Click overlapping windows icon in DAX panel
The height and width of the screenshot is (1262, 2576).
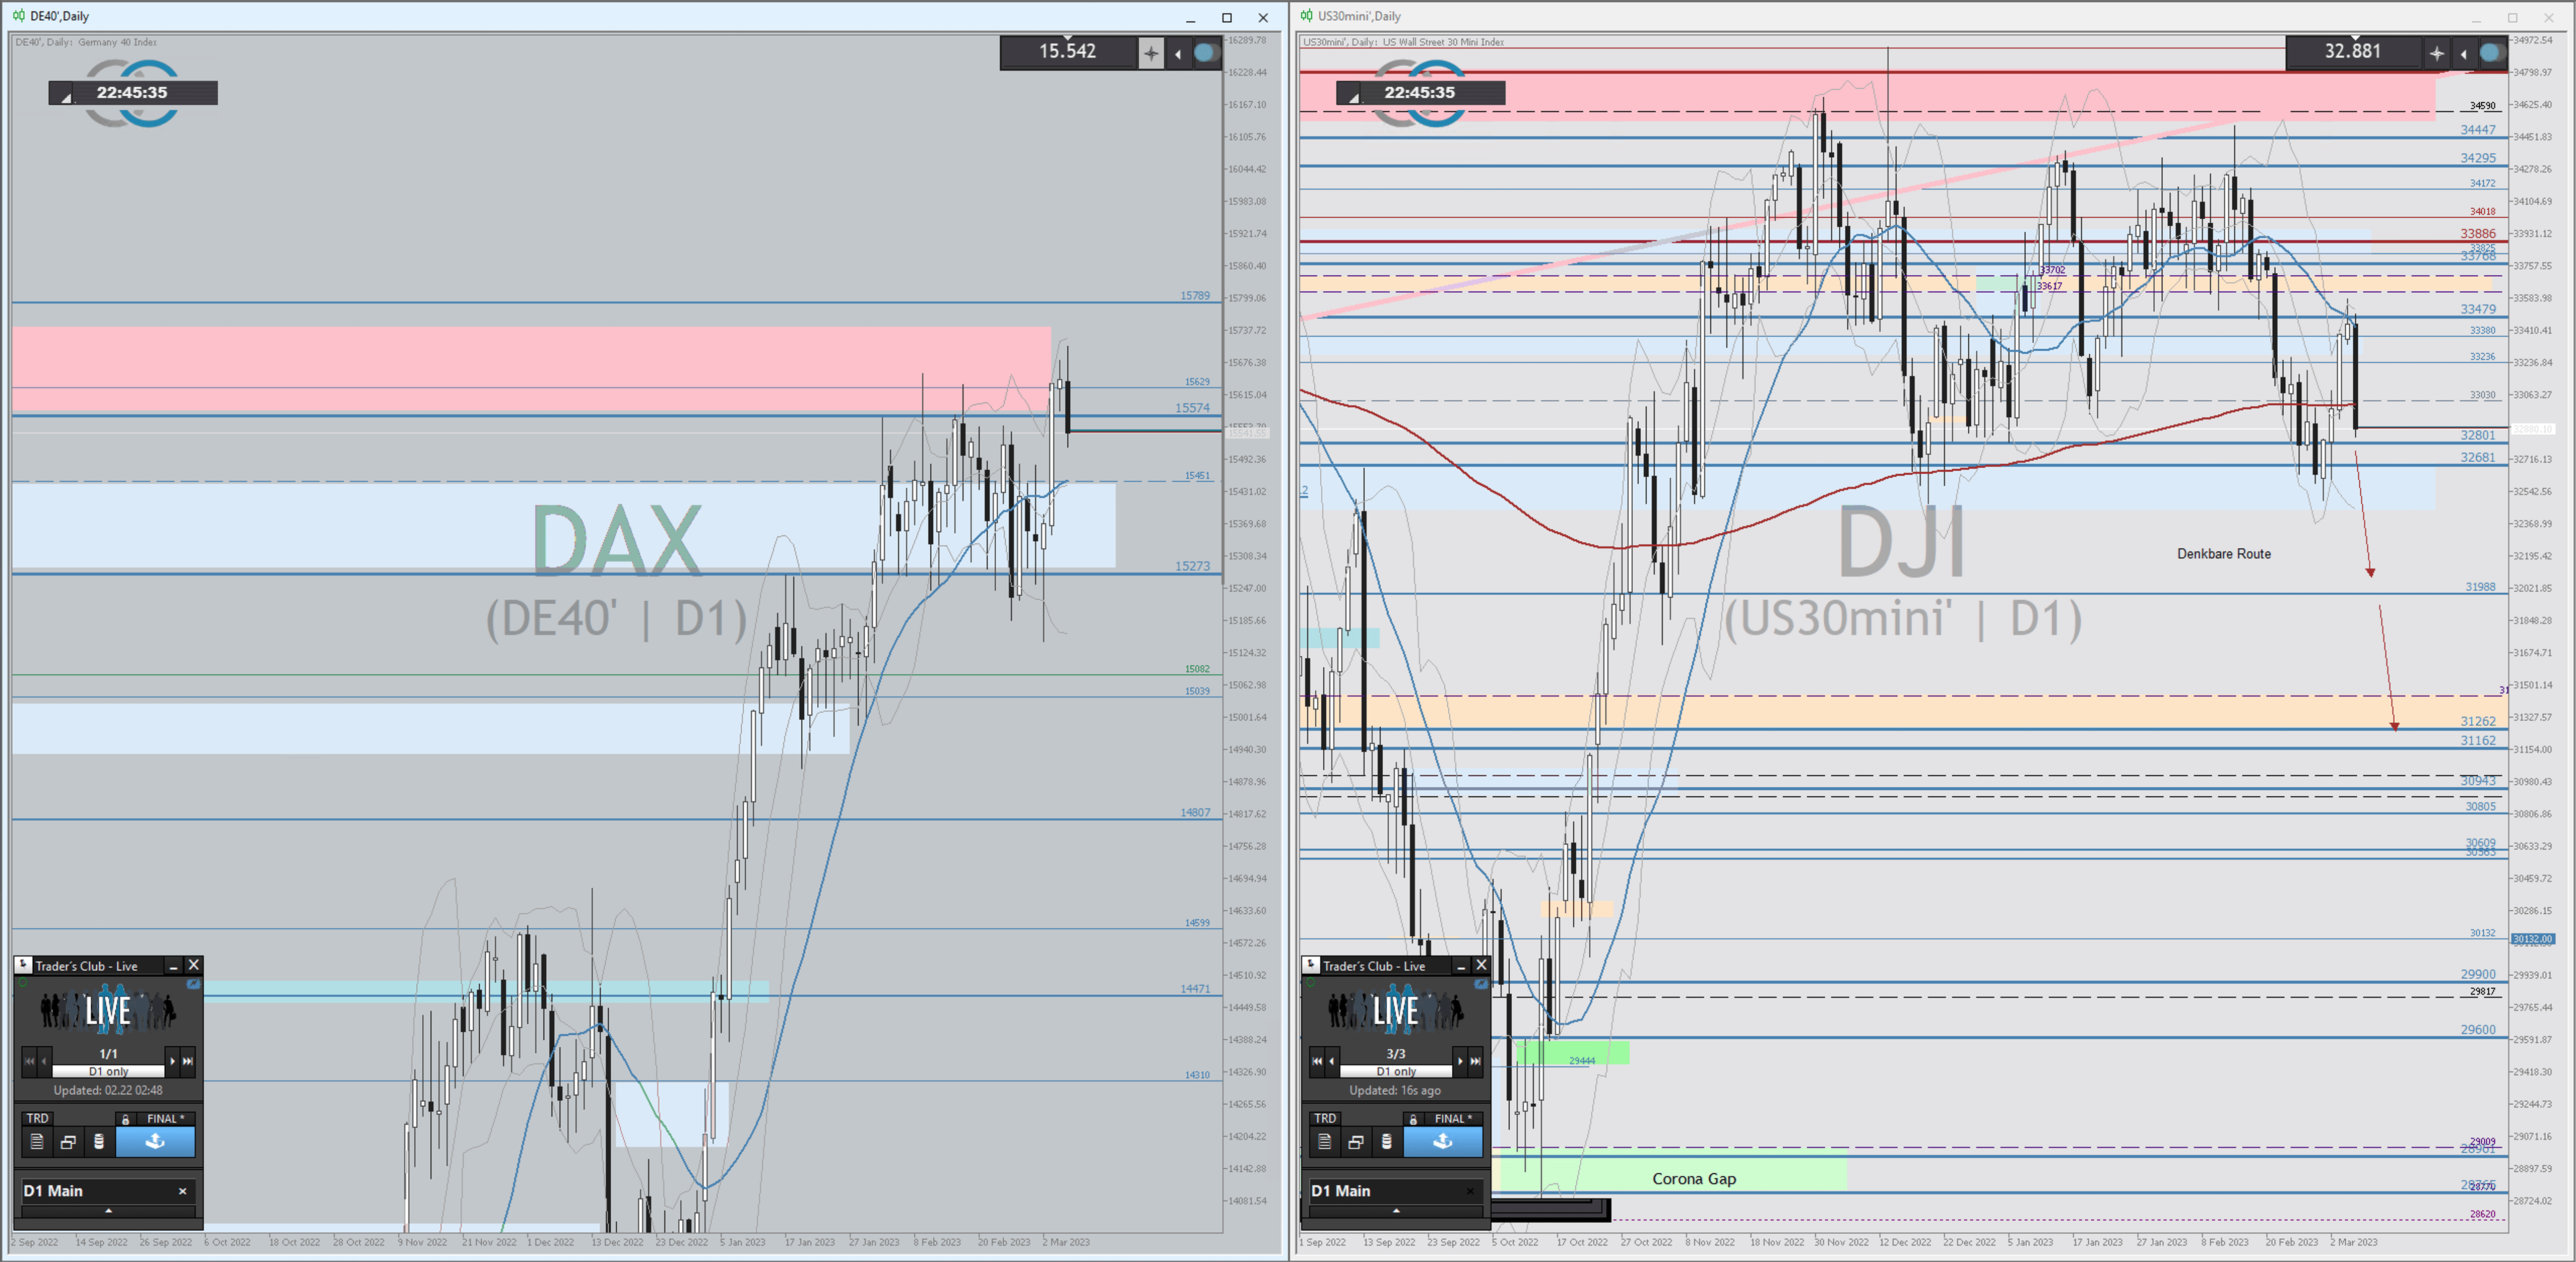click(x=68, y=1141)
